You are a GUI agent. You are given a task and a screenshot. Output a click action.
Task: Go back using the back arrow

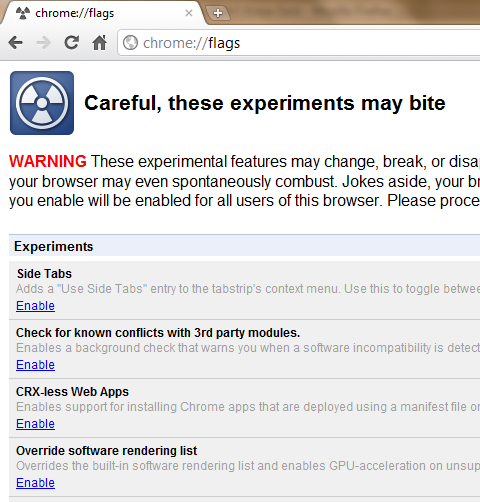(x=16, y=43)
